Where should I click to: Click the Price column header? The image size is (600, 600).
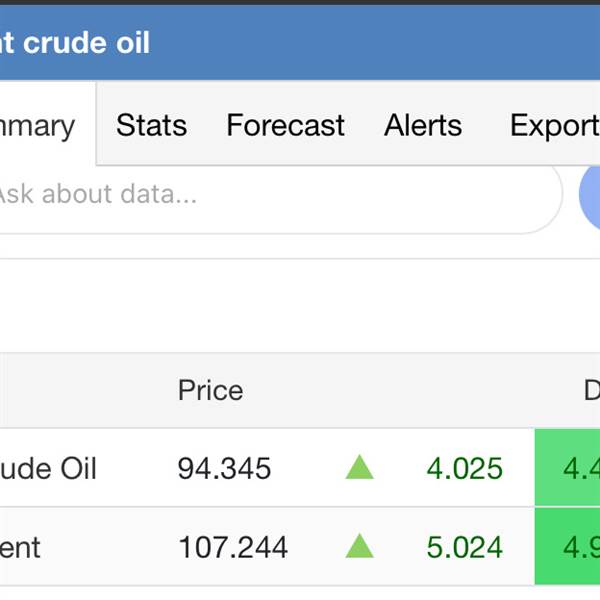pyautogui.click(x=210, y=390)
